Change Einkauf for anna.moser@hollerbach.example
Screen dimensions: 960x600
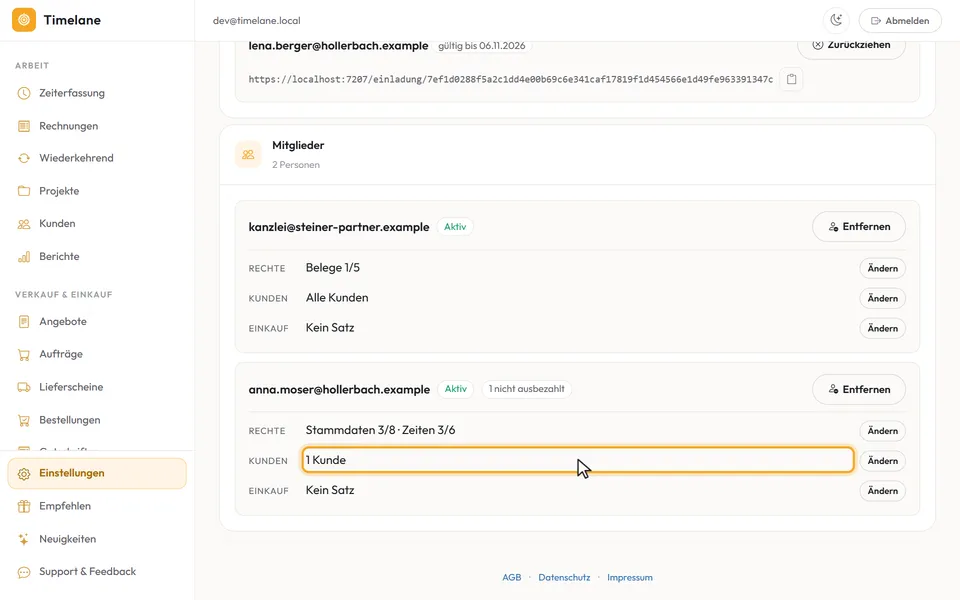(x=882, y=491)
